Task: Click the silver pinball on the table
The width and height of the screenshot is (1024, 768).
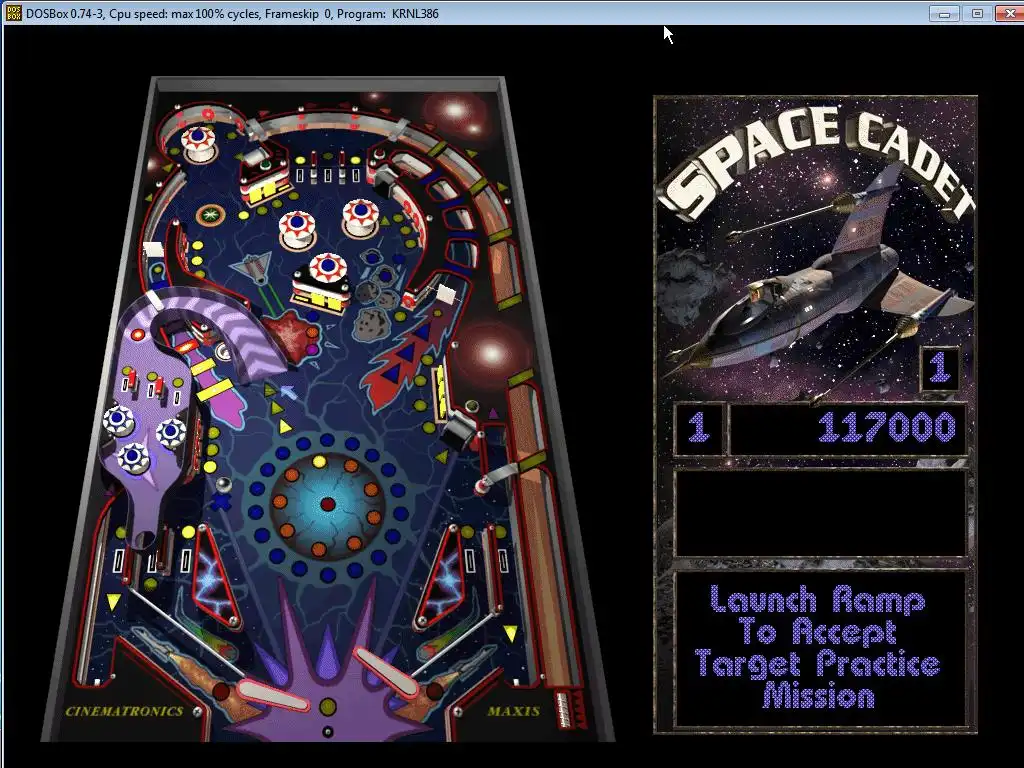Action: pyautogui.click(x=223, y=485)
